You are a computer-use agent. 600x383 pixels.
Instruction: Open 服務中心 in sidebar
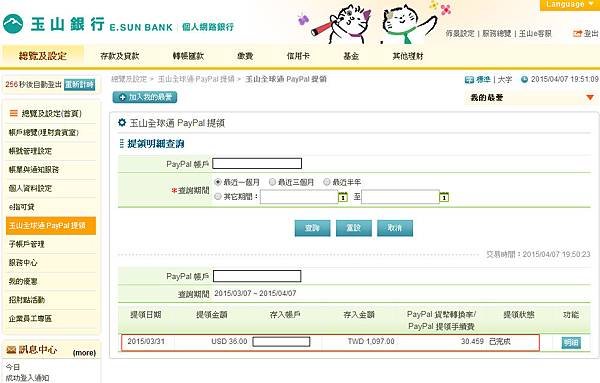(23, 262)
